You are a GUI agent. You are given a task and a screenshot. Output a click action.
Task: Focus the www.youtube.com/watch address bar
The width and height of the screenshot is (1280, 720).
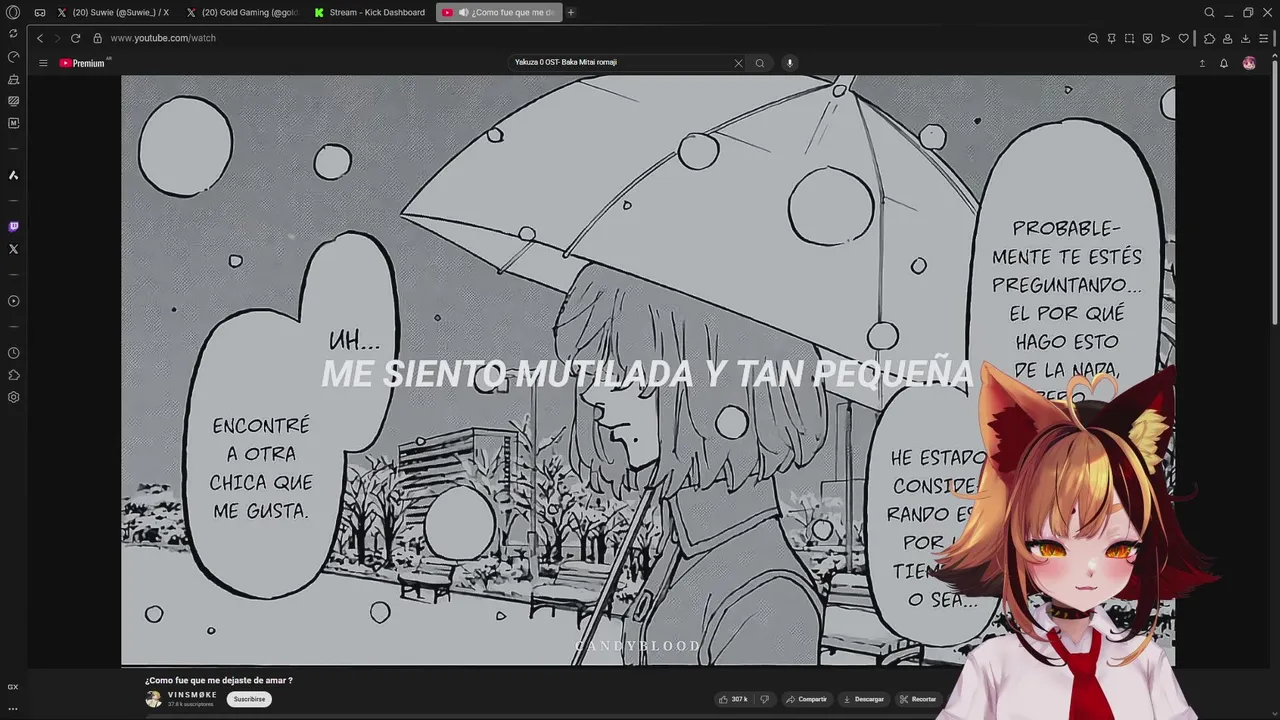pos(163,38)
